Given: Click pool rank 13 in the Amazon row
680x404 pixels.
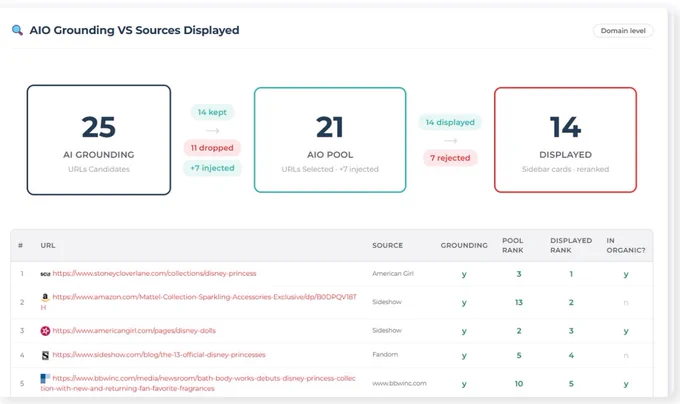Looking at the screenshot, I should tap(519, 303).
